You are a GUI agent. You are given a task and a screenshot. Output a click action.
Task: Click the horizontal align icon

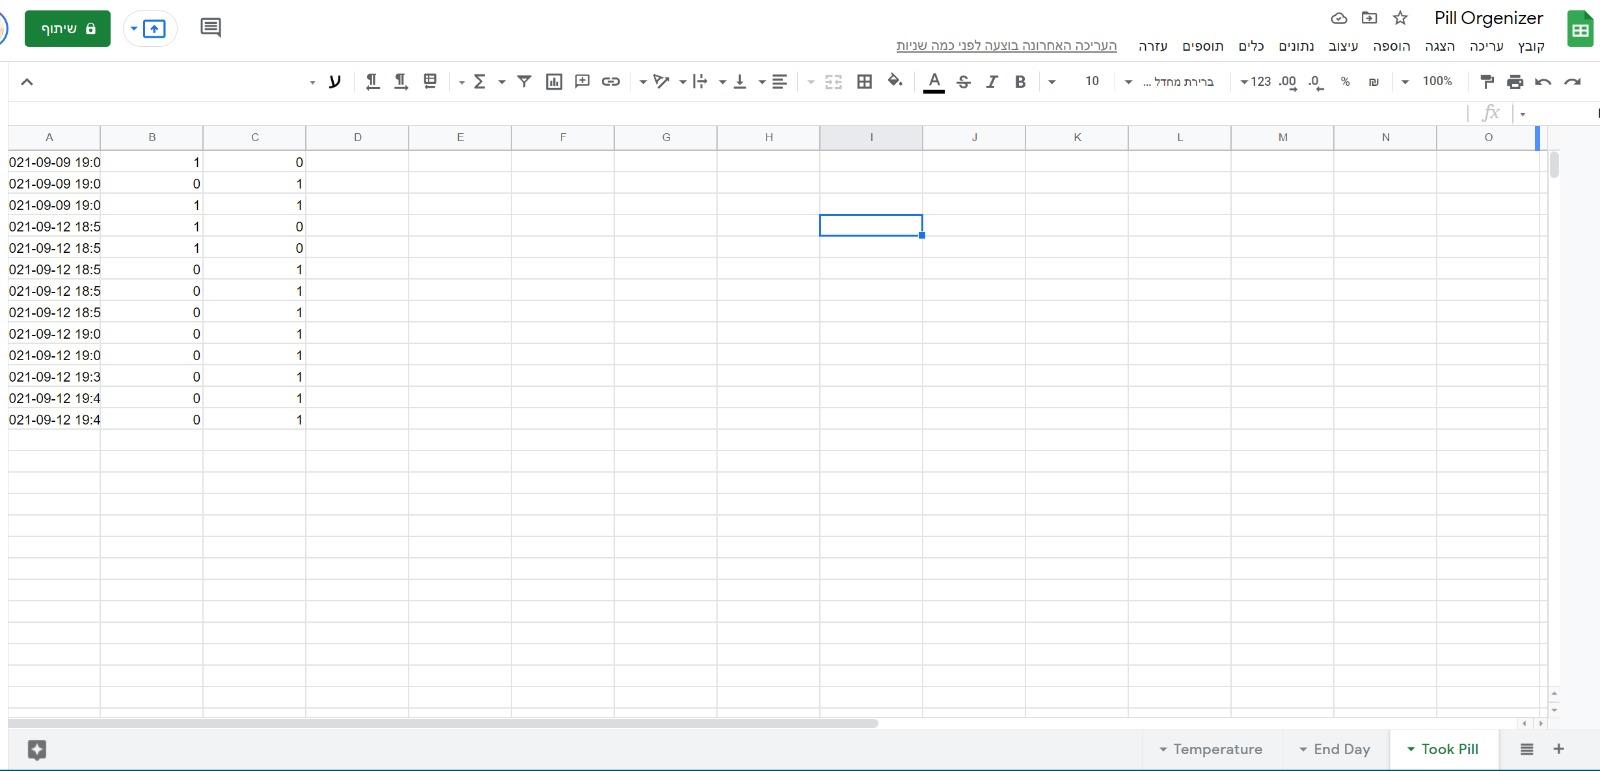pyautogui.click(x=779, y=82)
